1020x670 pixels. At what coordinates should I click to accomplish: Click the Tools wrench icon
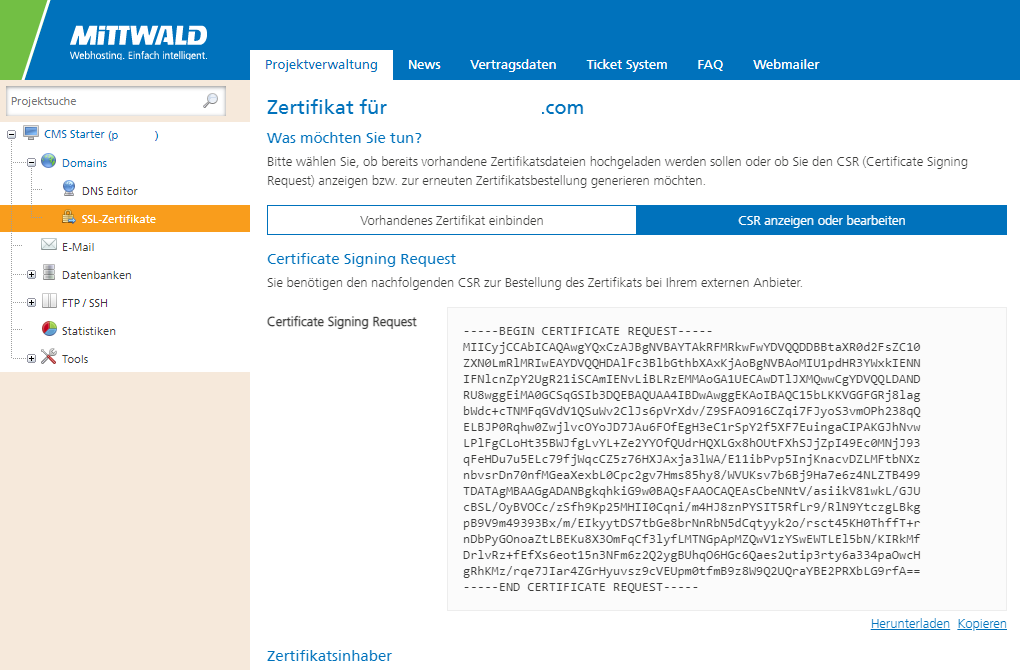pos(49,356)
